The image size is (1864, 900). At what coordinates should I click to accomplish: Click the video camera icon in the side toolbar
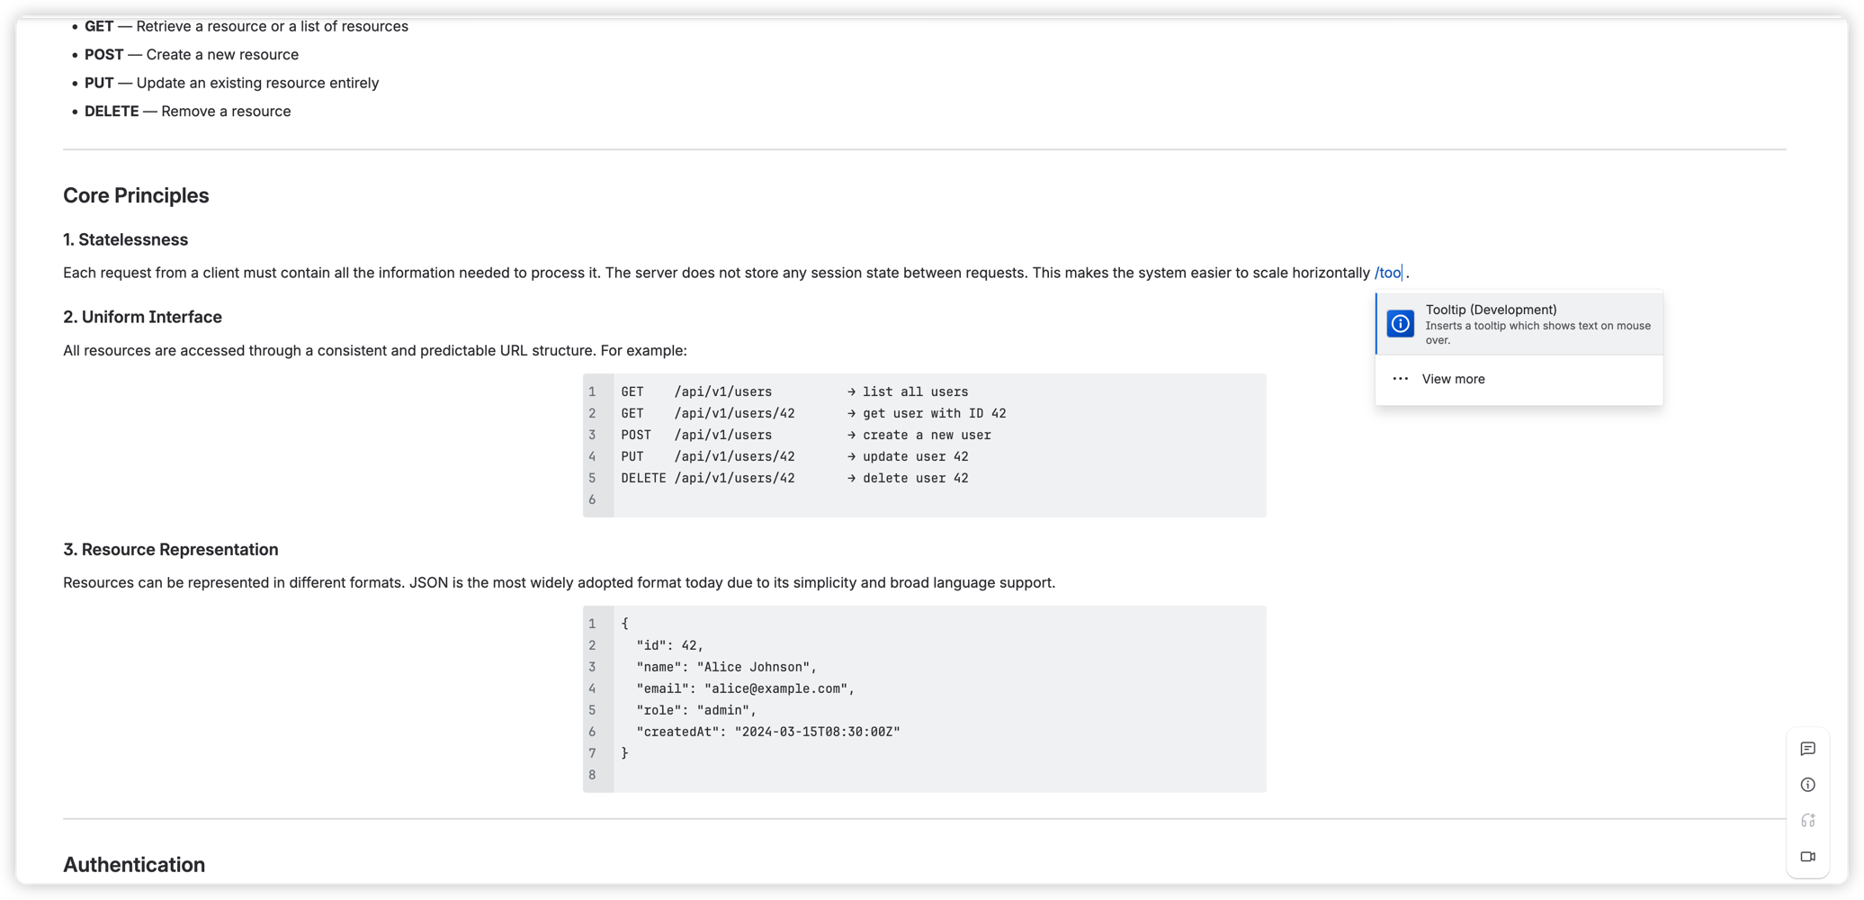pyautogui.click(x=1807, y=856)
